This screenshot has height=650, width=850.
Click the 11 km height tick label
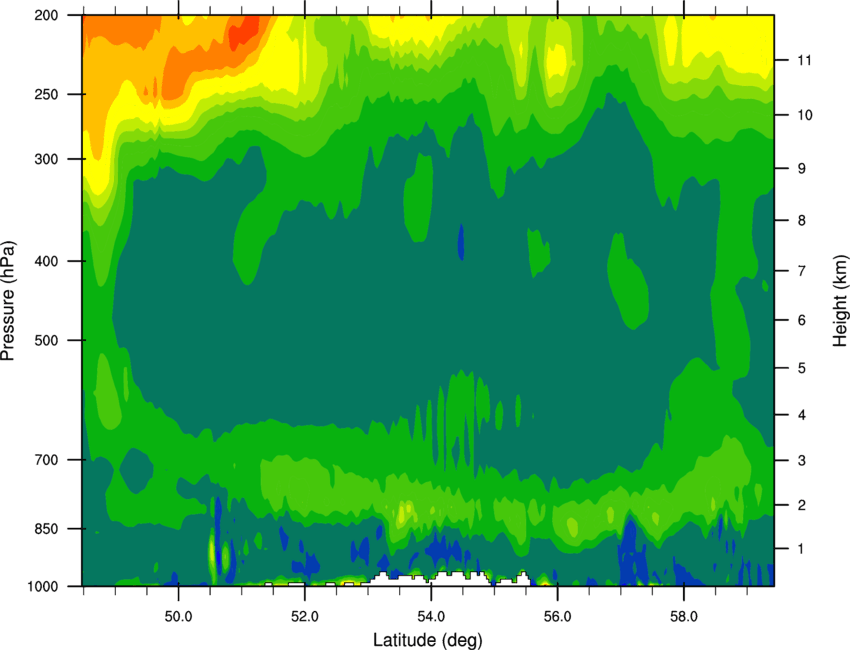(x=804, y=60)
